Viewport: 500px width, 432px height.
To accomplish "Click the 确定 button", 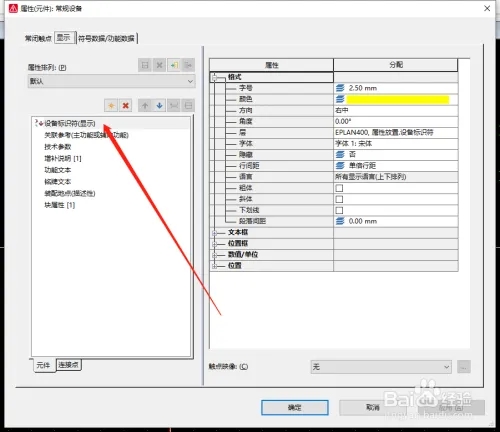I will click(x=295, y=407).
